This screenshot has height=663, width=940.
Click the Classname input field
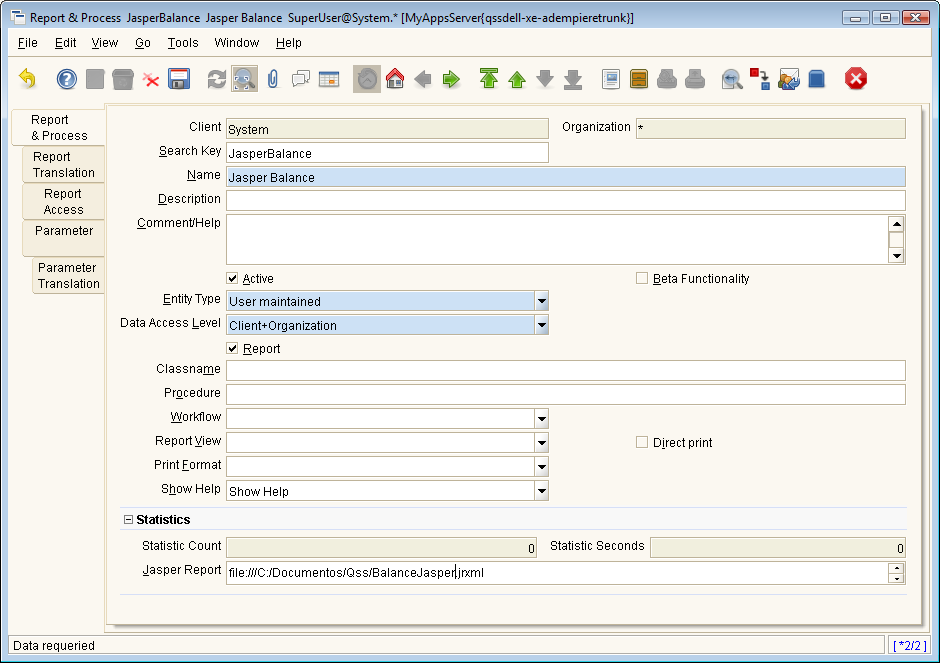(565, 370)
